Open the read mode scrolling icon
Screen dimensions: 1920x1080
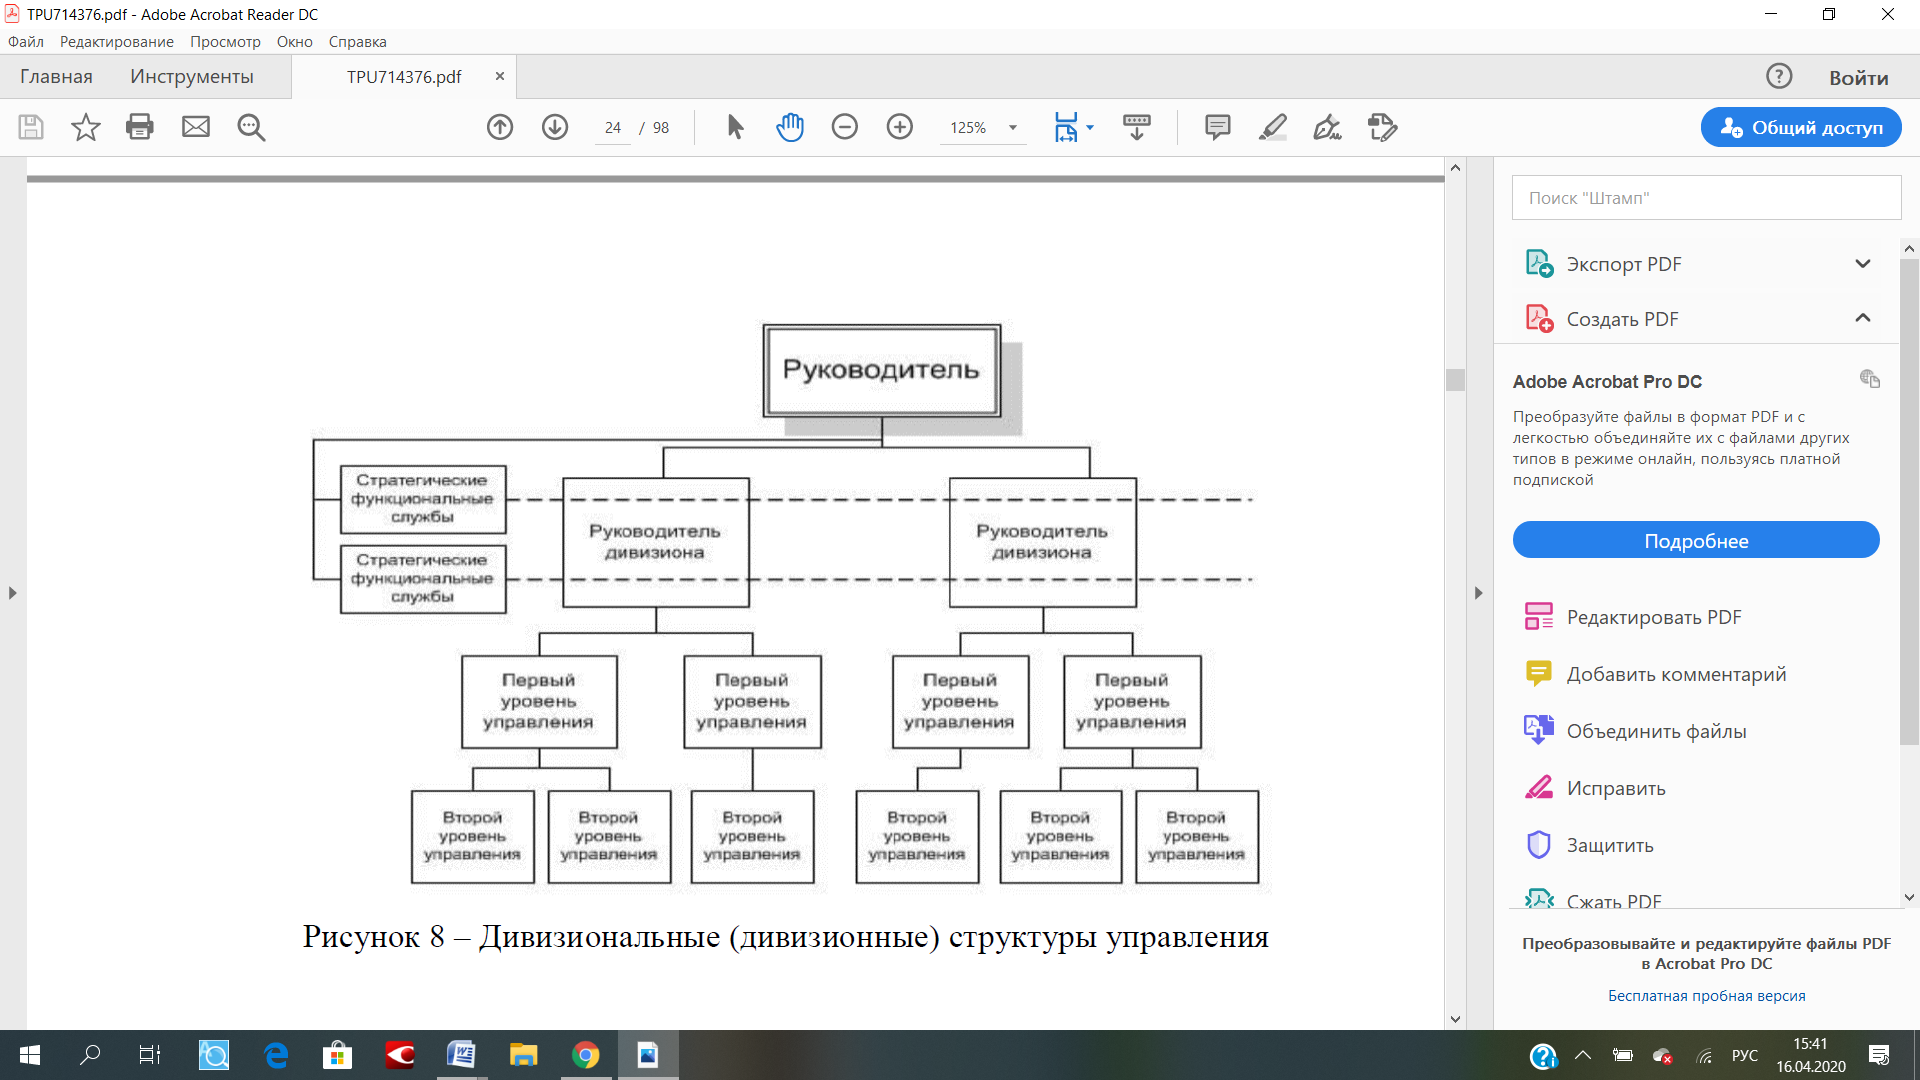tap(1137, 127)
